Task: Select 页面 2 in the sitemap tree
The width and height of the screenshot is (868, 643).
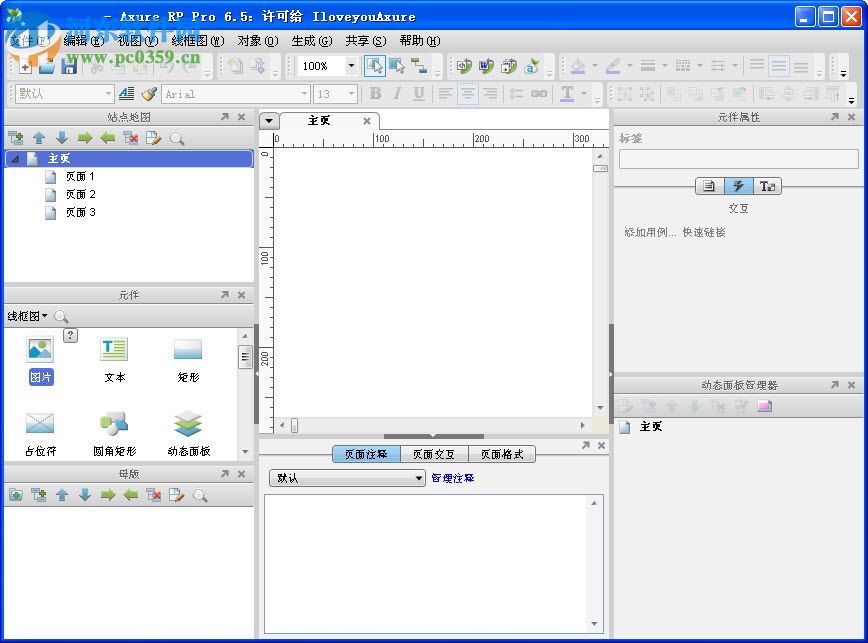Action: point(78,194)
